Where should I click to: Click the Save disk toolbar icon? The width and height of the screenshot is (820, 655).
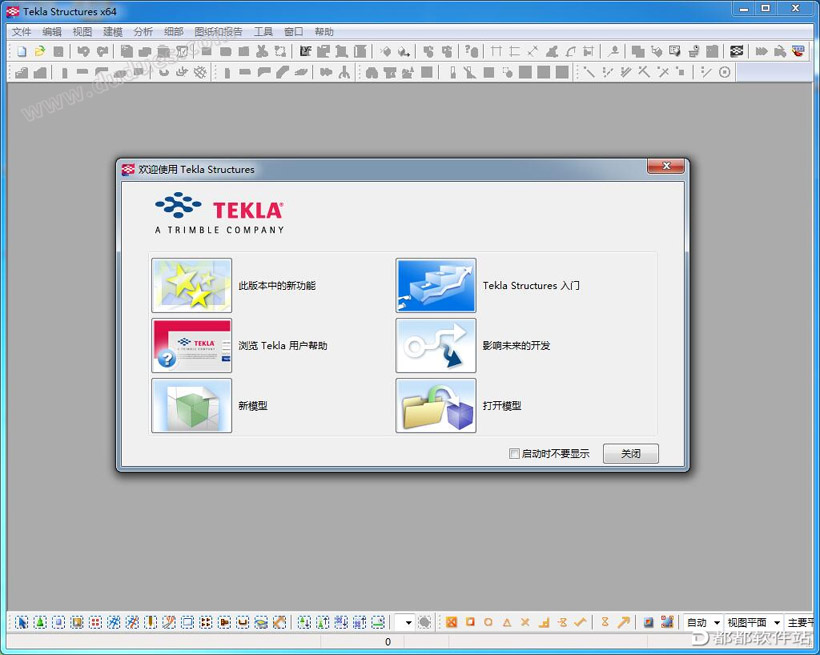pos(59,51)
